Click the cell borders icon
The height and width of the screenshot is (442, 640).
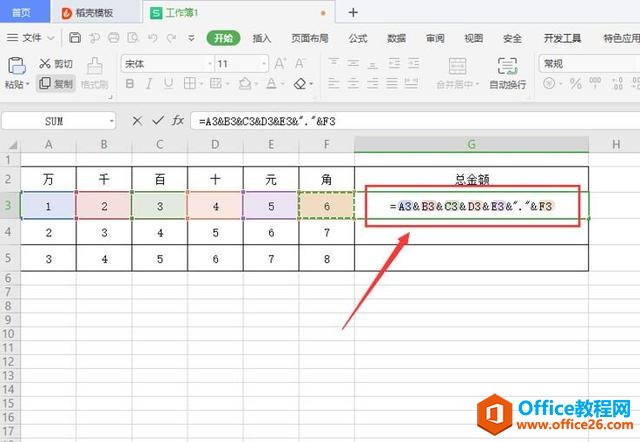(x=189, y=84)
